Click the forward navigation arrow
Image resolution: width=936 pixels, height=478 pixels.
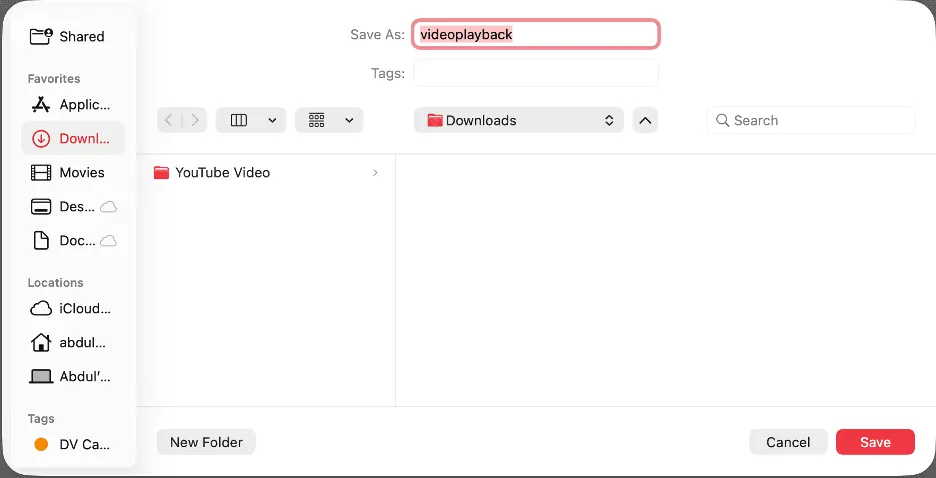(x=195, y=121)
